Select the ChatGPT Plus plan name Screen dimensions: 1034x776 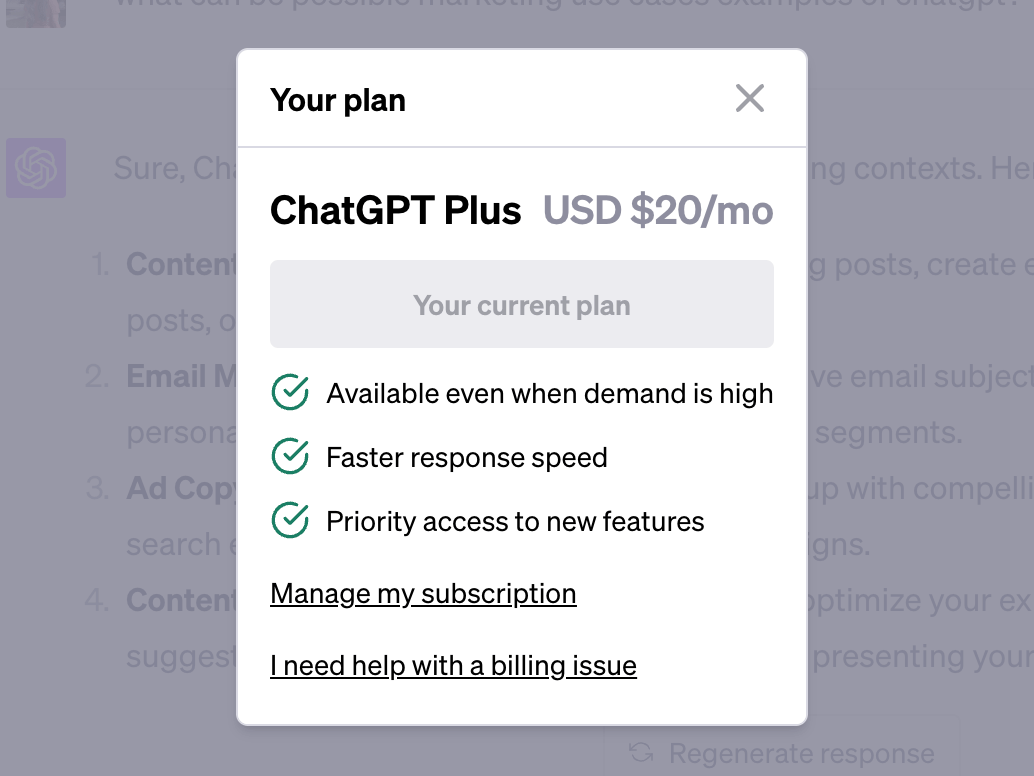coord(396,211)
